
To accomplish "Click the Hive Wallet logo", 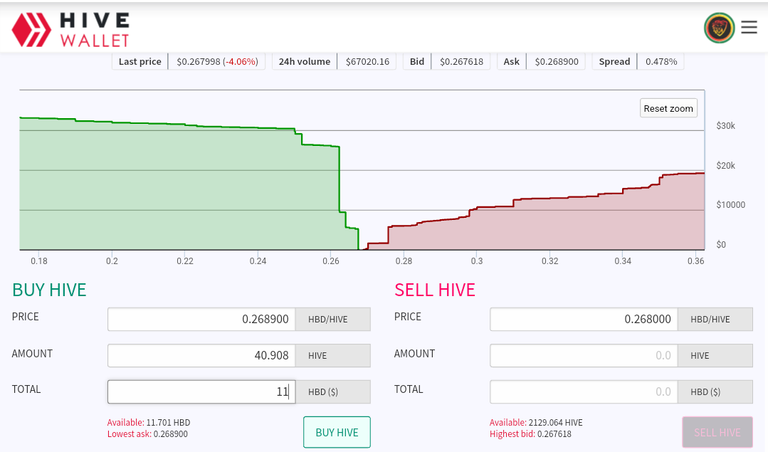I will pyautogui.click(x=71, y=30).
